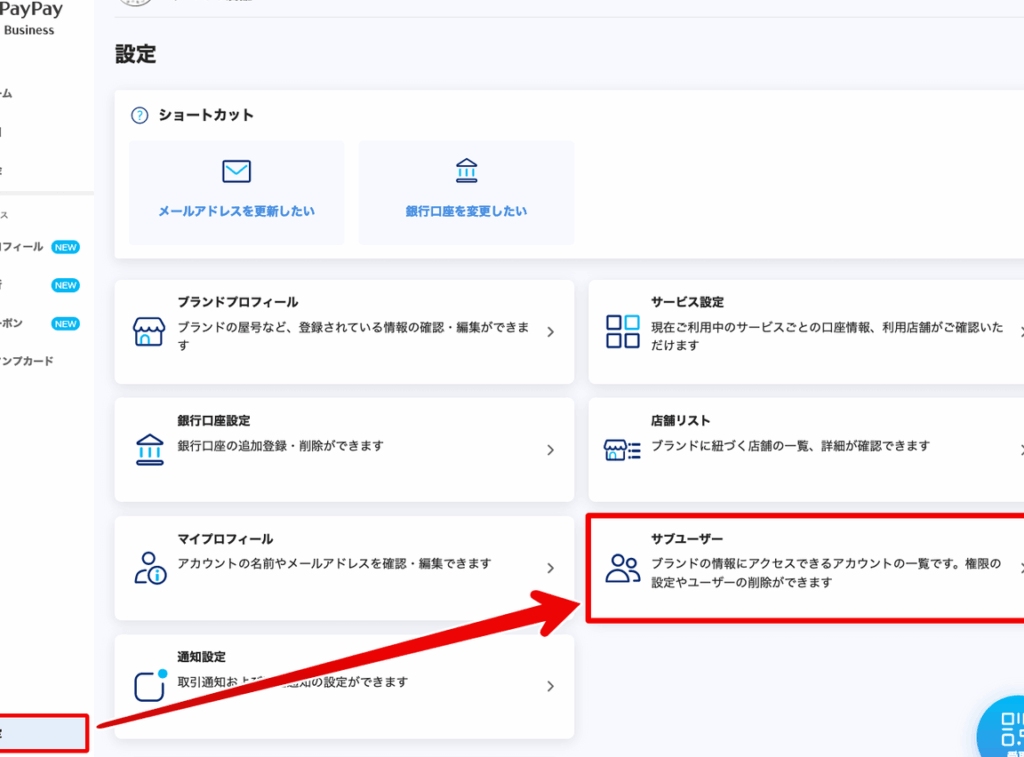Select the highlighted settings item in the sidebar
This screenshot has height=757, width=1024.
pos(42,733)
